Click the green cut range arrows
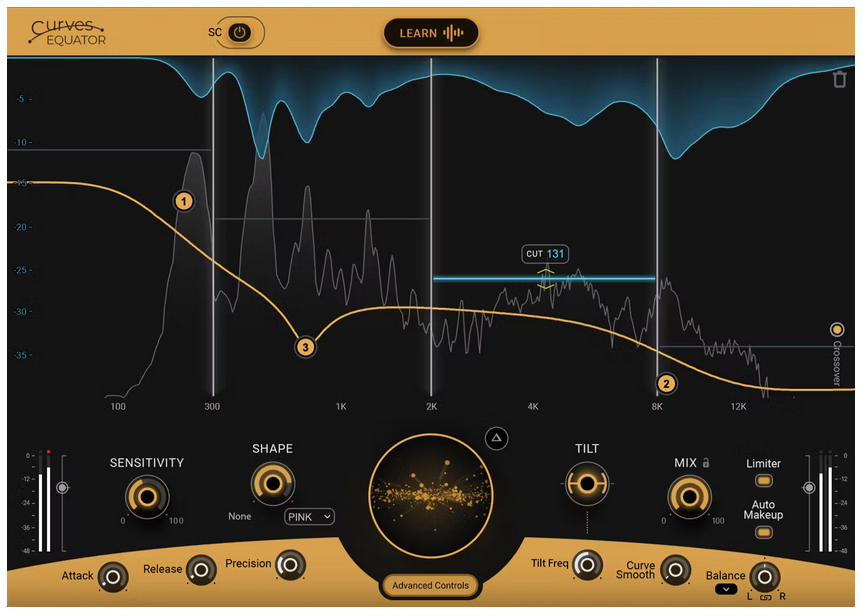 (x=545, y=279)
